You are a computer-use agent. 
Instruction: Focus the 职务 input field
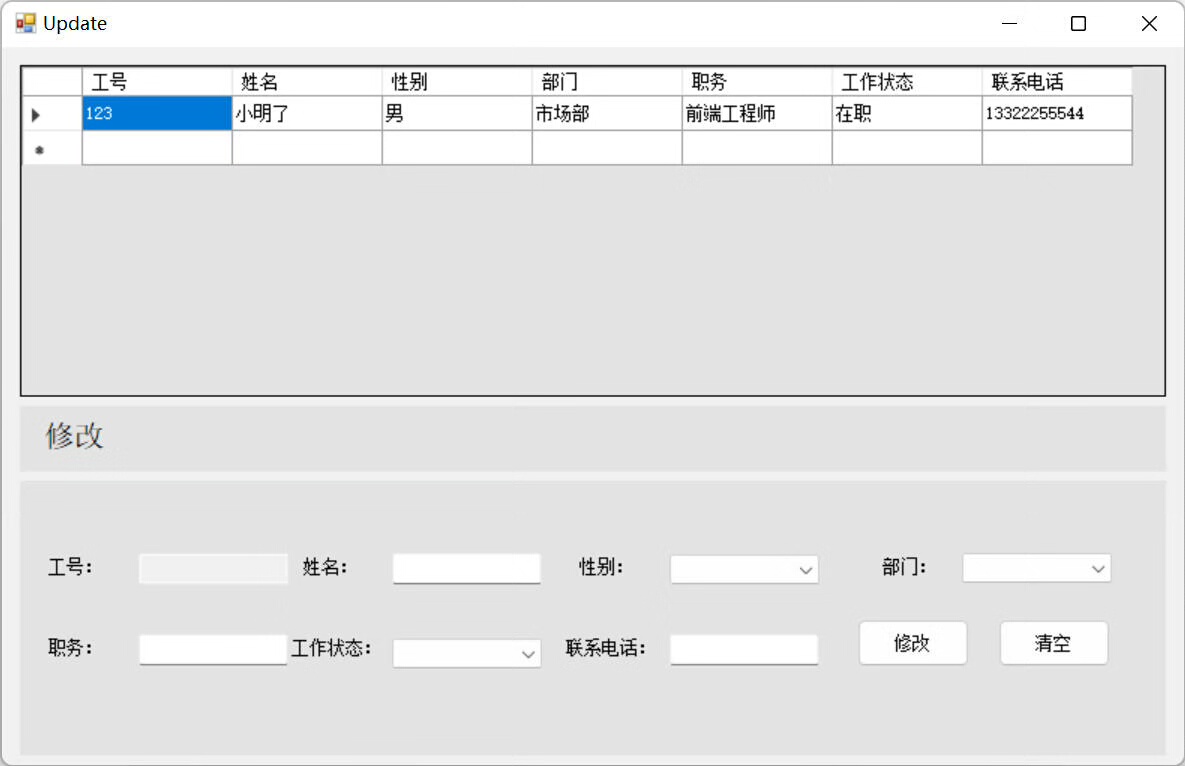(x=213, y=649)
